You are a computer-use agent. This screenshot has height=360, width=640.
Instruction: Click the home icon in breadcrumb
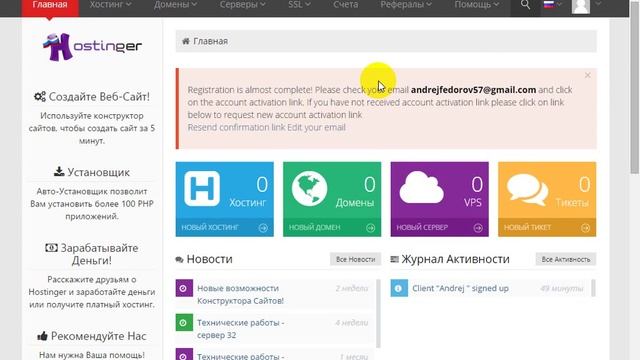coord(186,41)
